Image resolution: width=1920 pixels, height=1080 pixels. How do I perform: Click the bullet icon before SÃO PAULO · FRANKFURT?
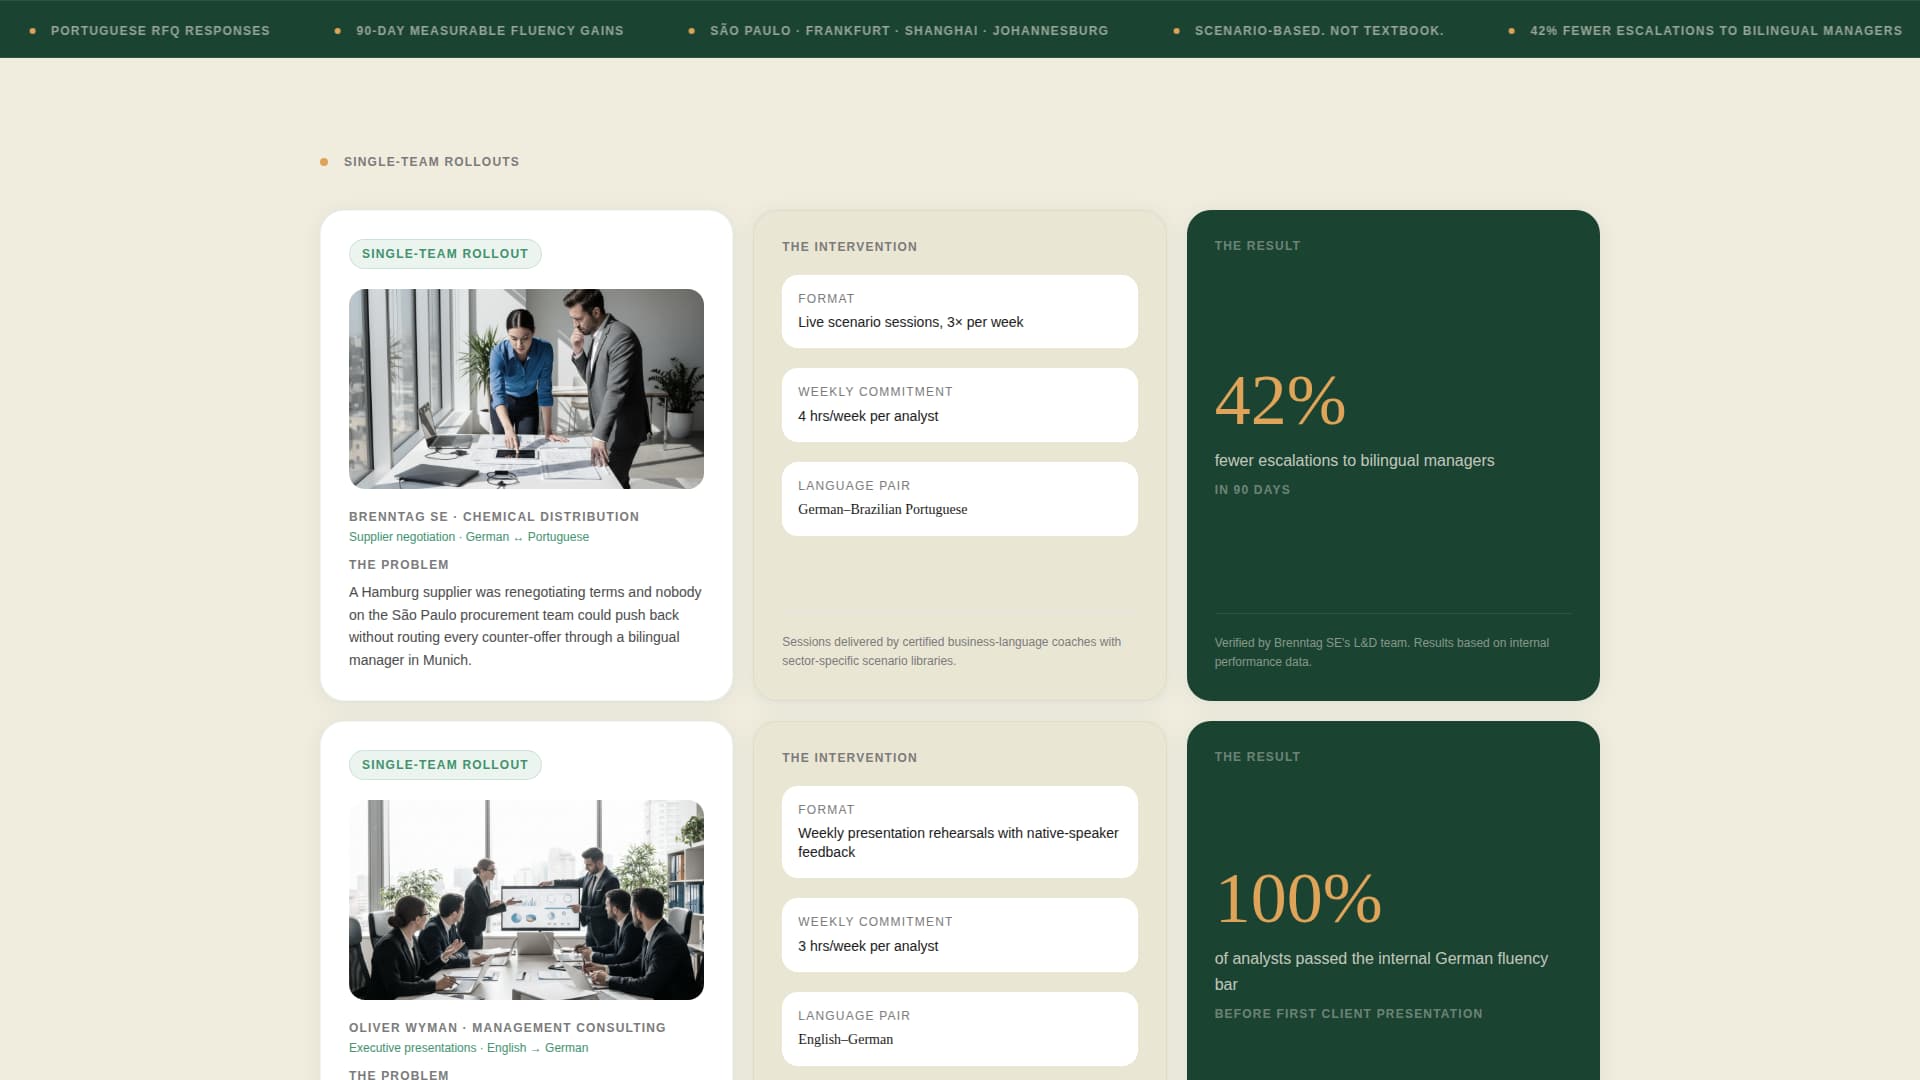[x=691, y=30]
